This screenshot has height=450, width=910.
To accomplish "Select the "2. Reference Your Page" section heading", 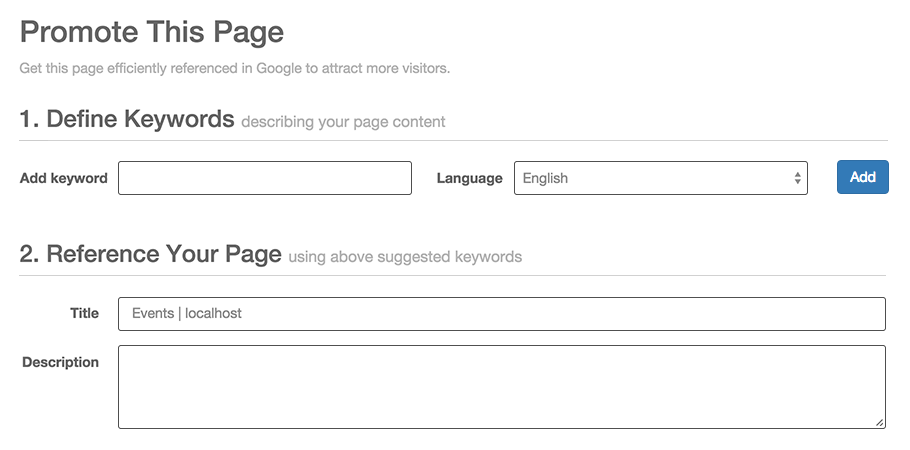I will coord(150,254).
